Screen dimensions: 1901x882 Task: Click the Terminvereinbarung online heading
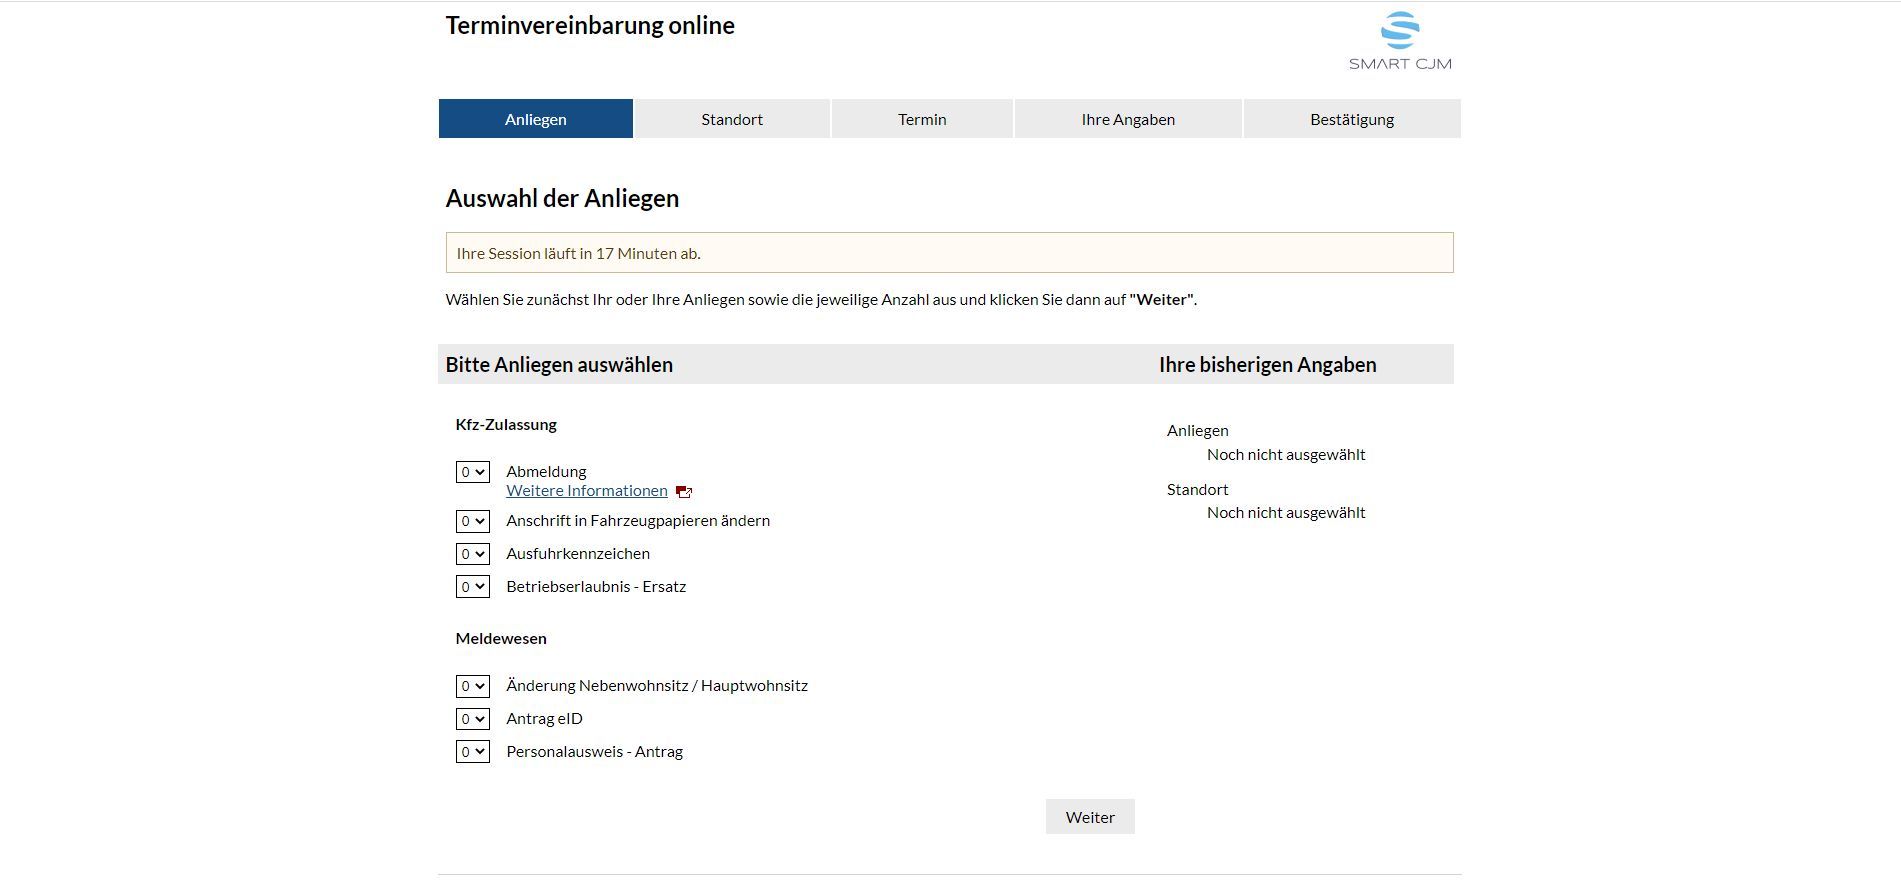(x=590, y=26)
